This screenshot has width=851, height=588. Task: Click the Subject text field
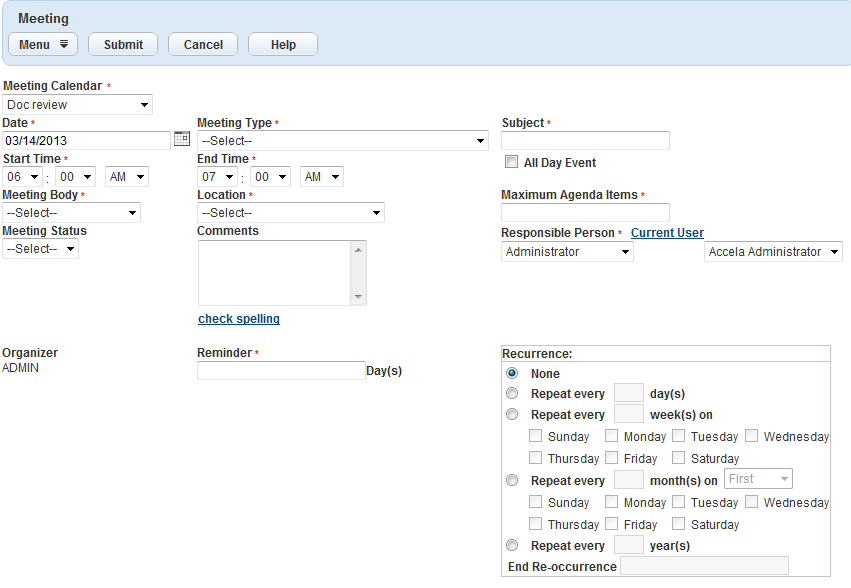tap(585, 141)
